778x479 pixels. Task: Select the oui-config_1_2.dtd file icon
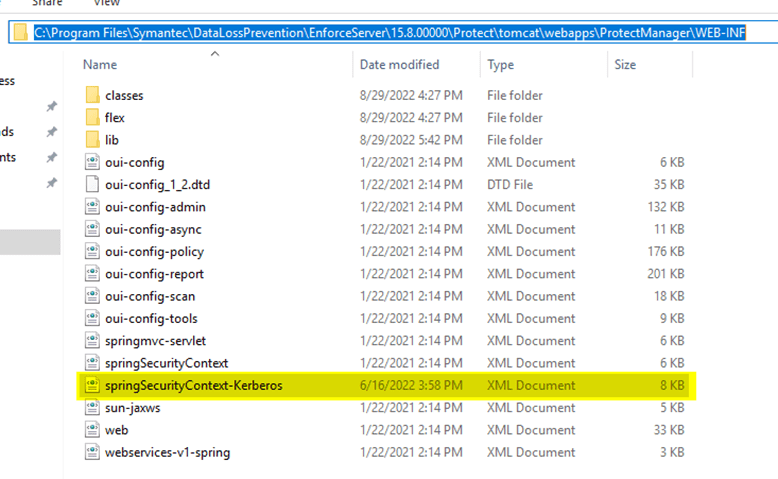pos(92,184)
